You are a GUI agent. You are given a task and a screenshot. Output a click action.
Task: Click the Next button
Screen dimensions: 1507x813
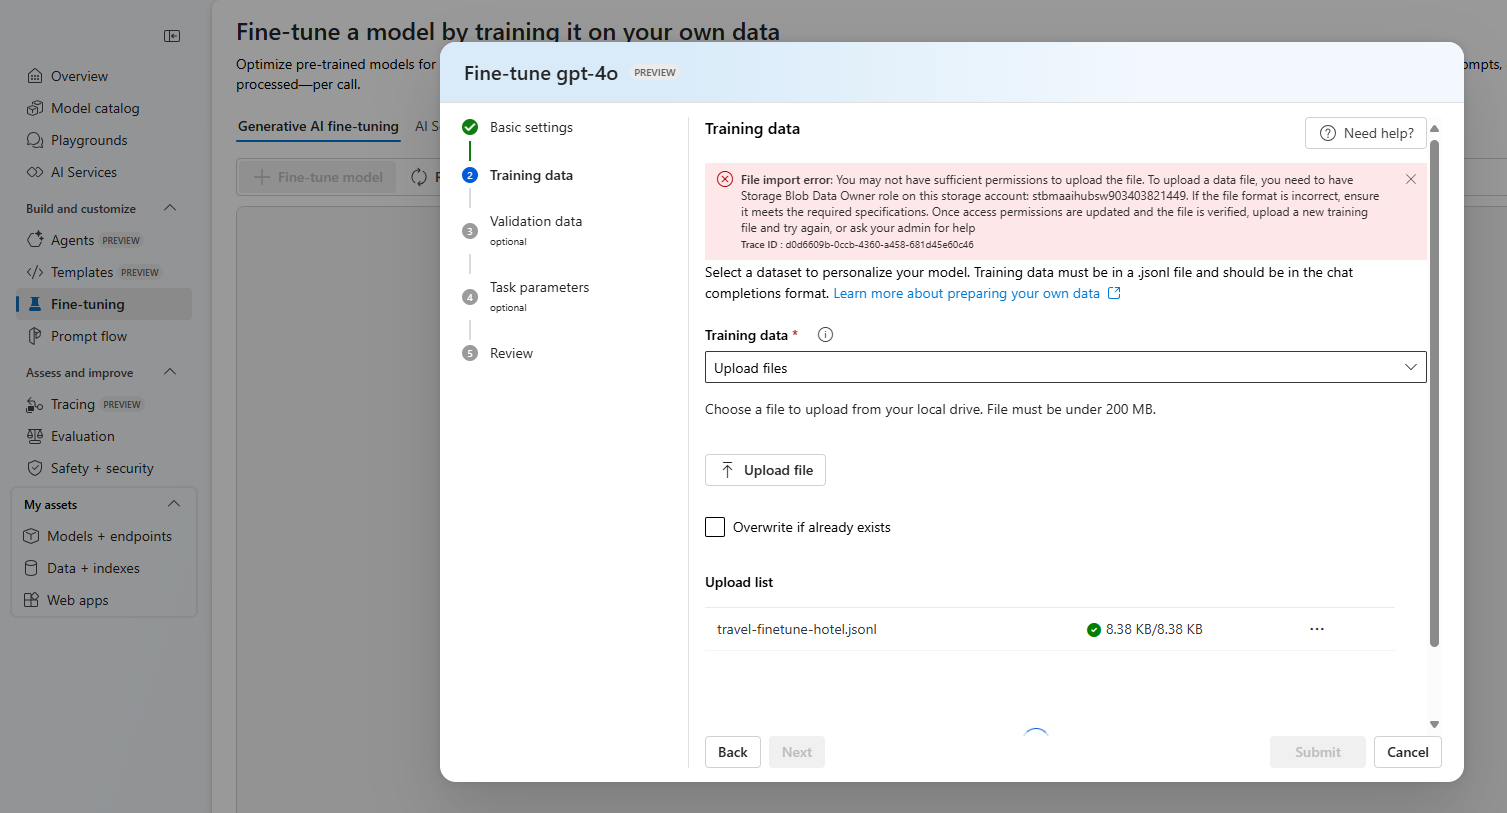(x=797, y=752)
